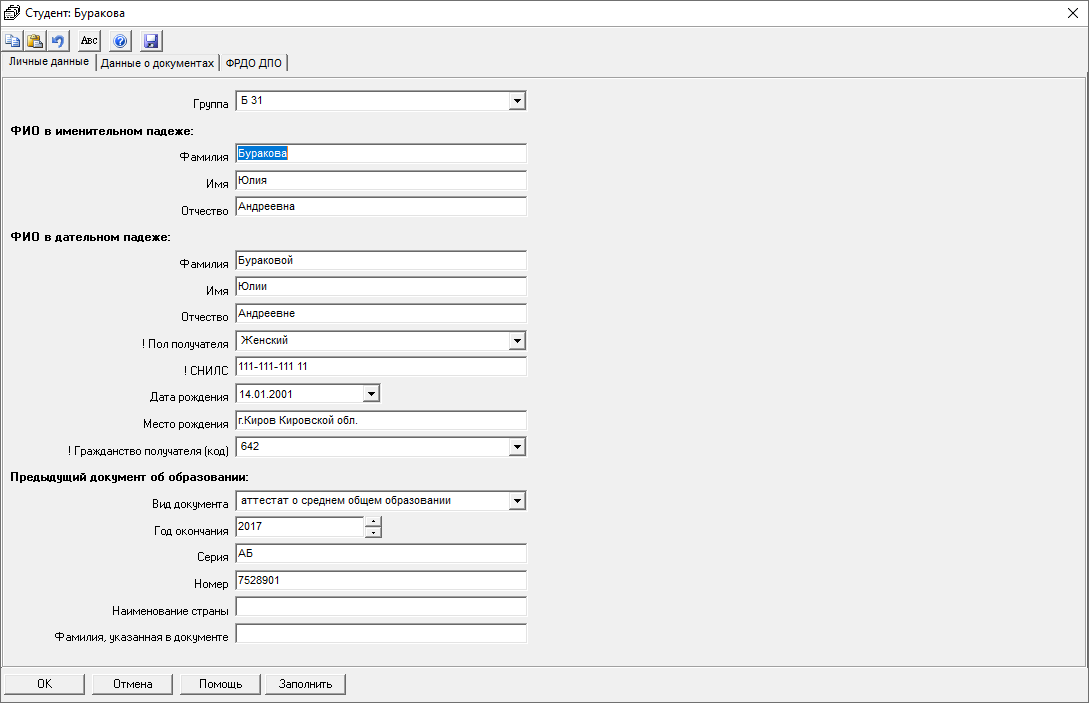Expand the Группа dropdown
Screen dimensions: 1089x703
[x=517, y=101]
